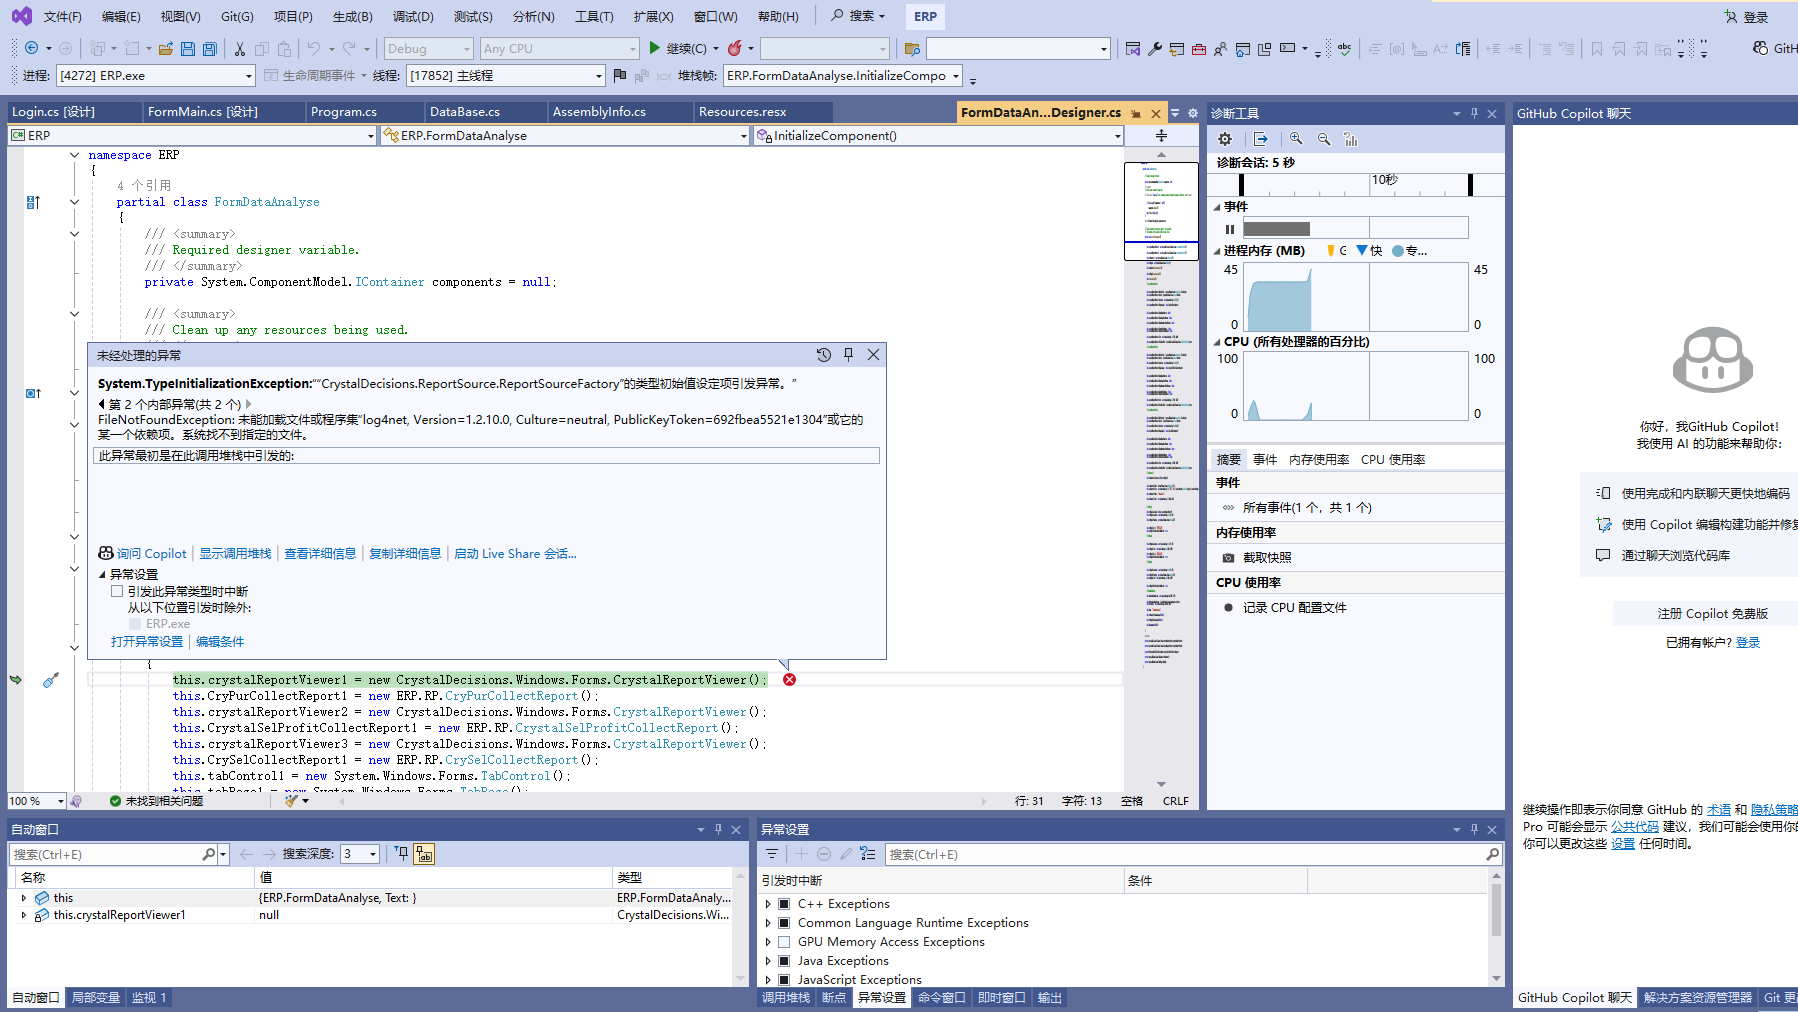Click the 显示调用堆栈 link
Screen dimensions: 1798x1012
tap(235, 554)
